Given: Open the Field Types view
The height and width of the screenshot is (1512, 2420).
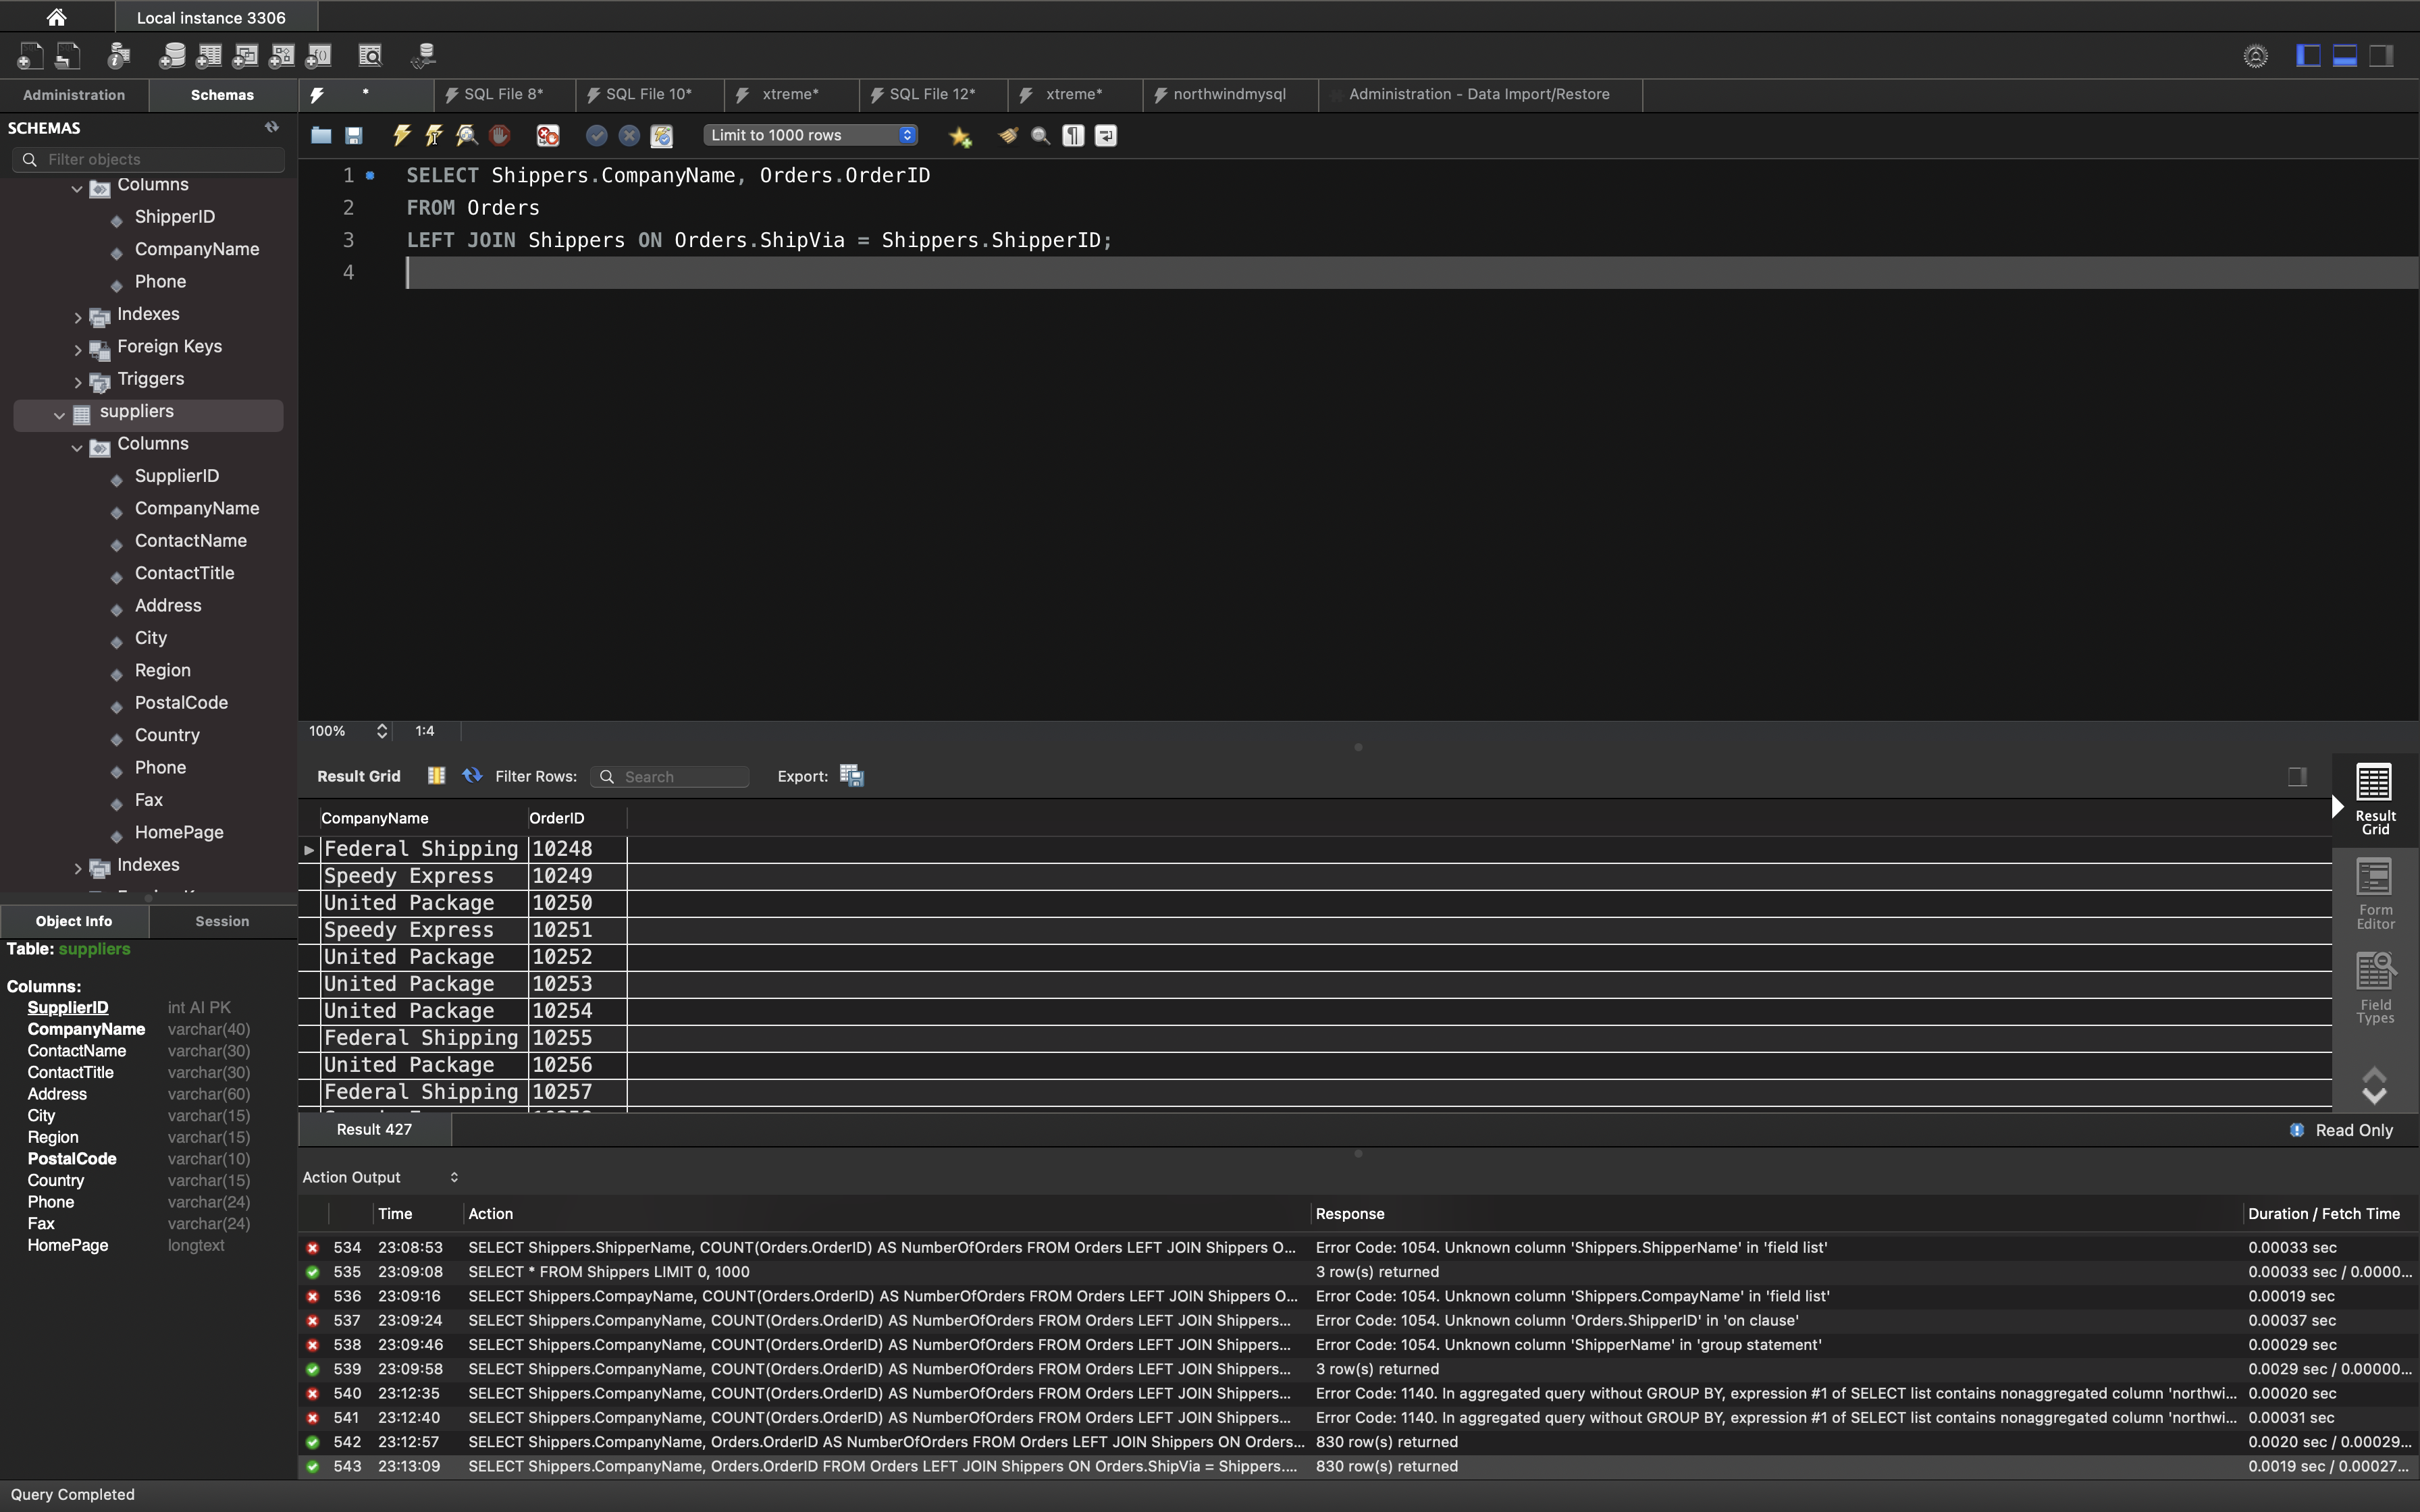Looking at the screenshot, I should 2375,988.
